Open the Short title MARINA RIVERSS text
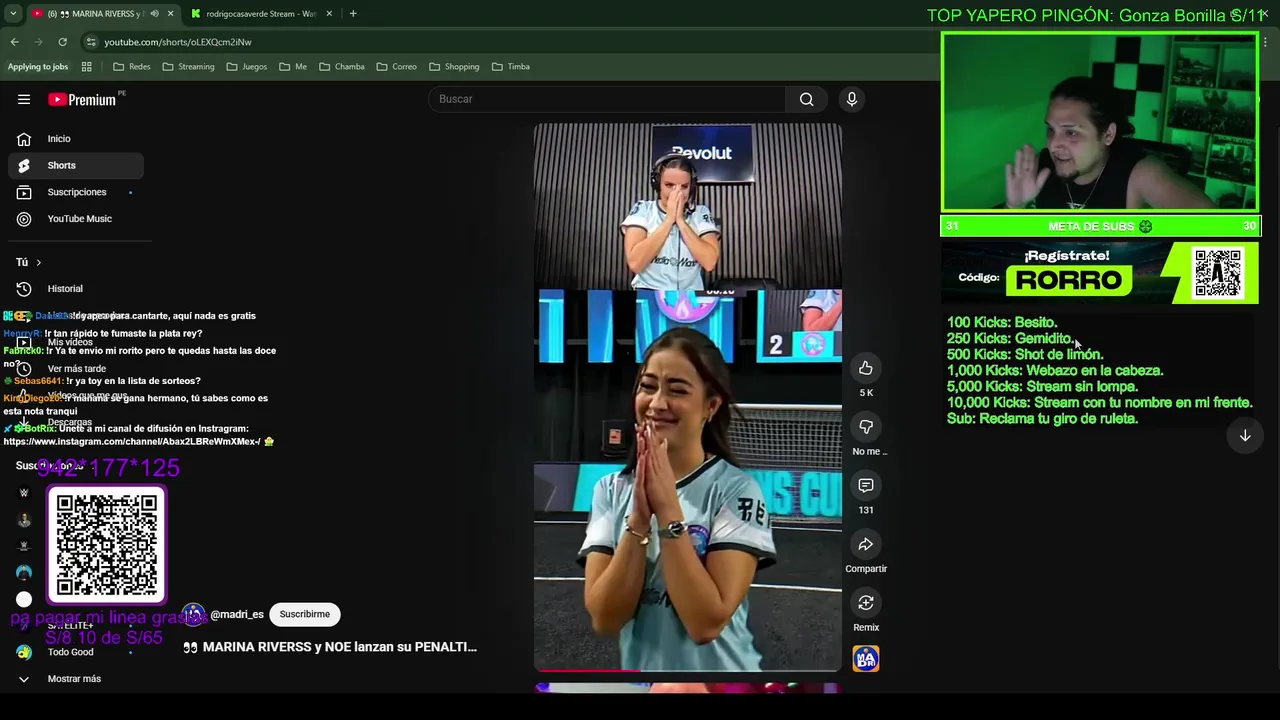The height and width of the screenshot is (720, 1280). coord(330,647)
